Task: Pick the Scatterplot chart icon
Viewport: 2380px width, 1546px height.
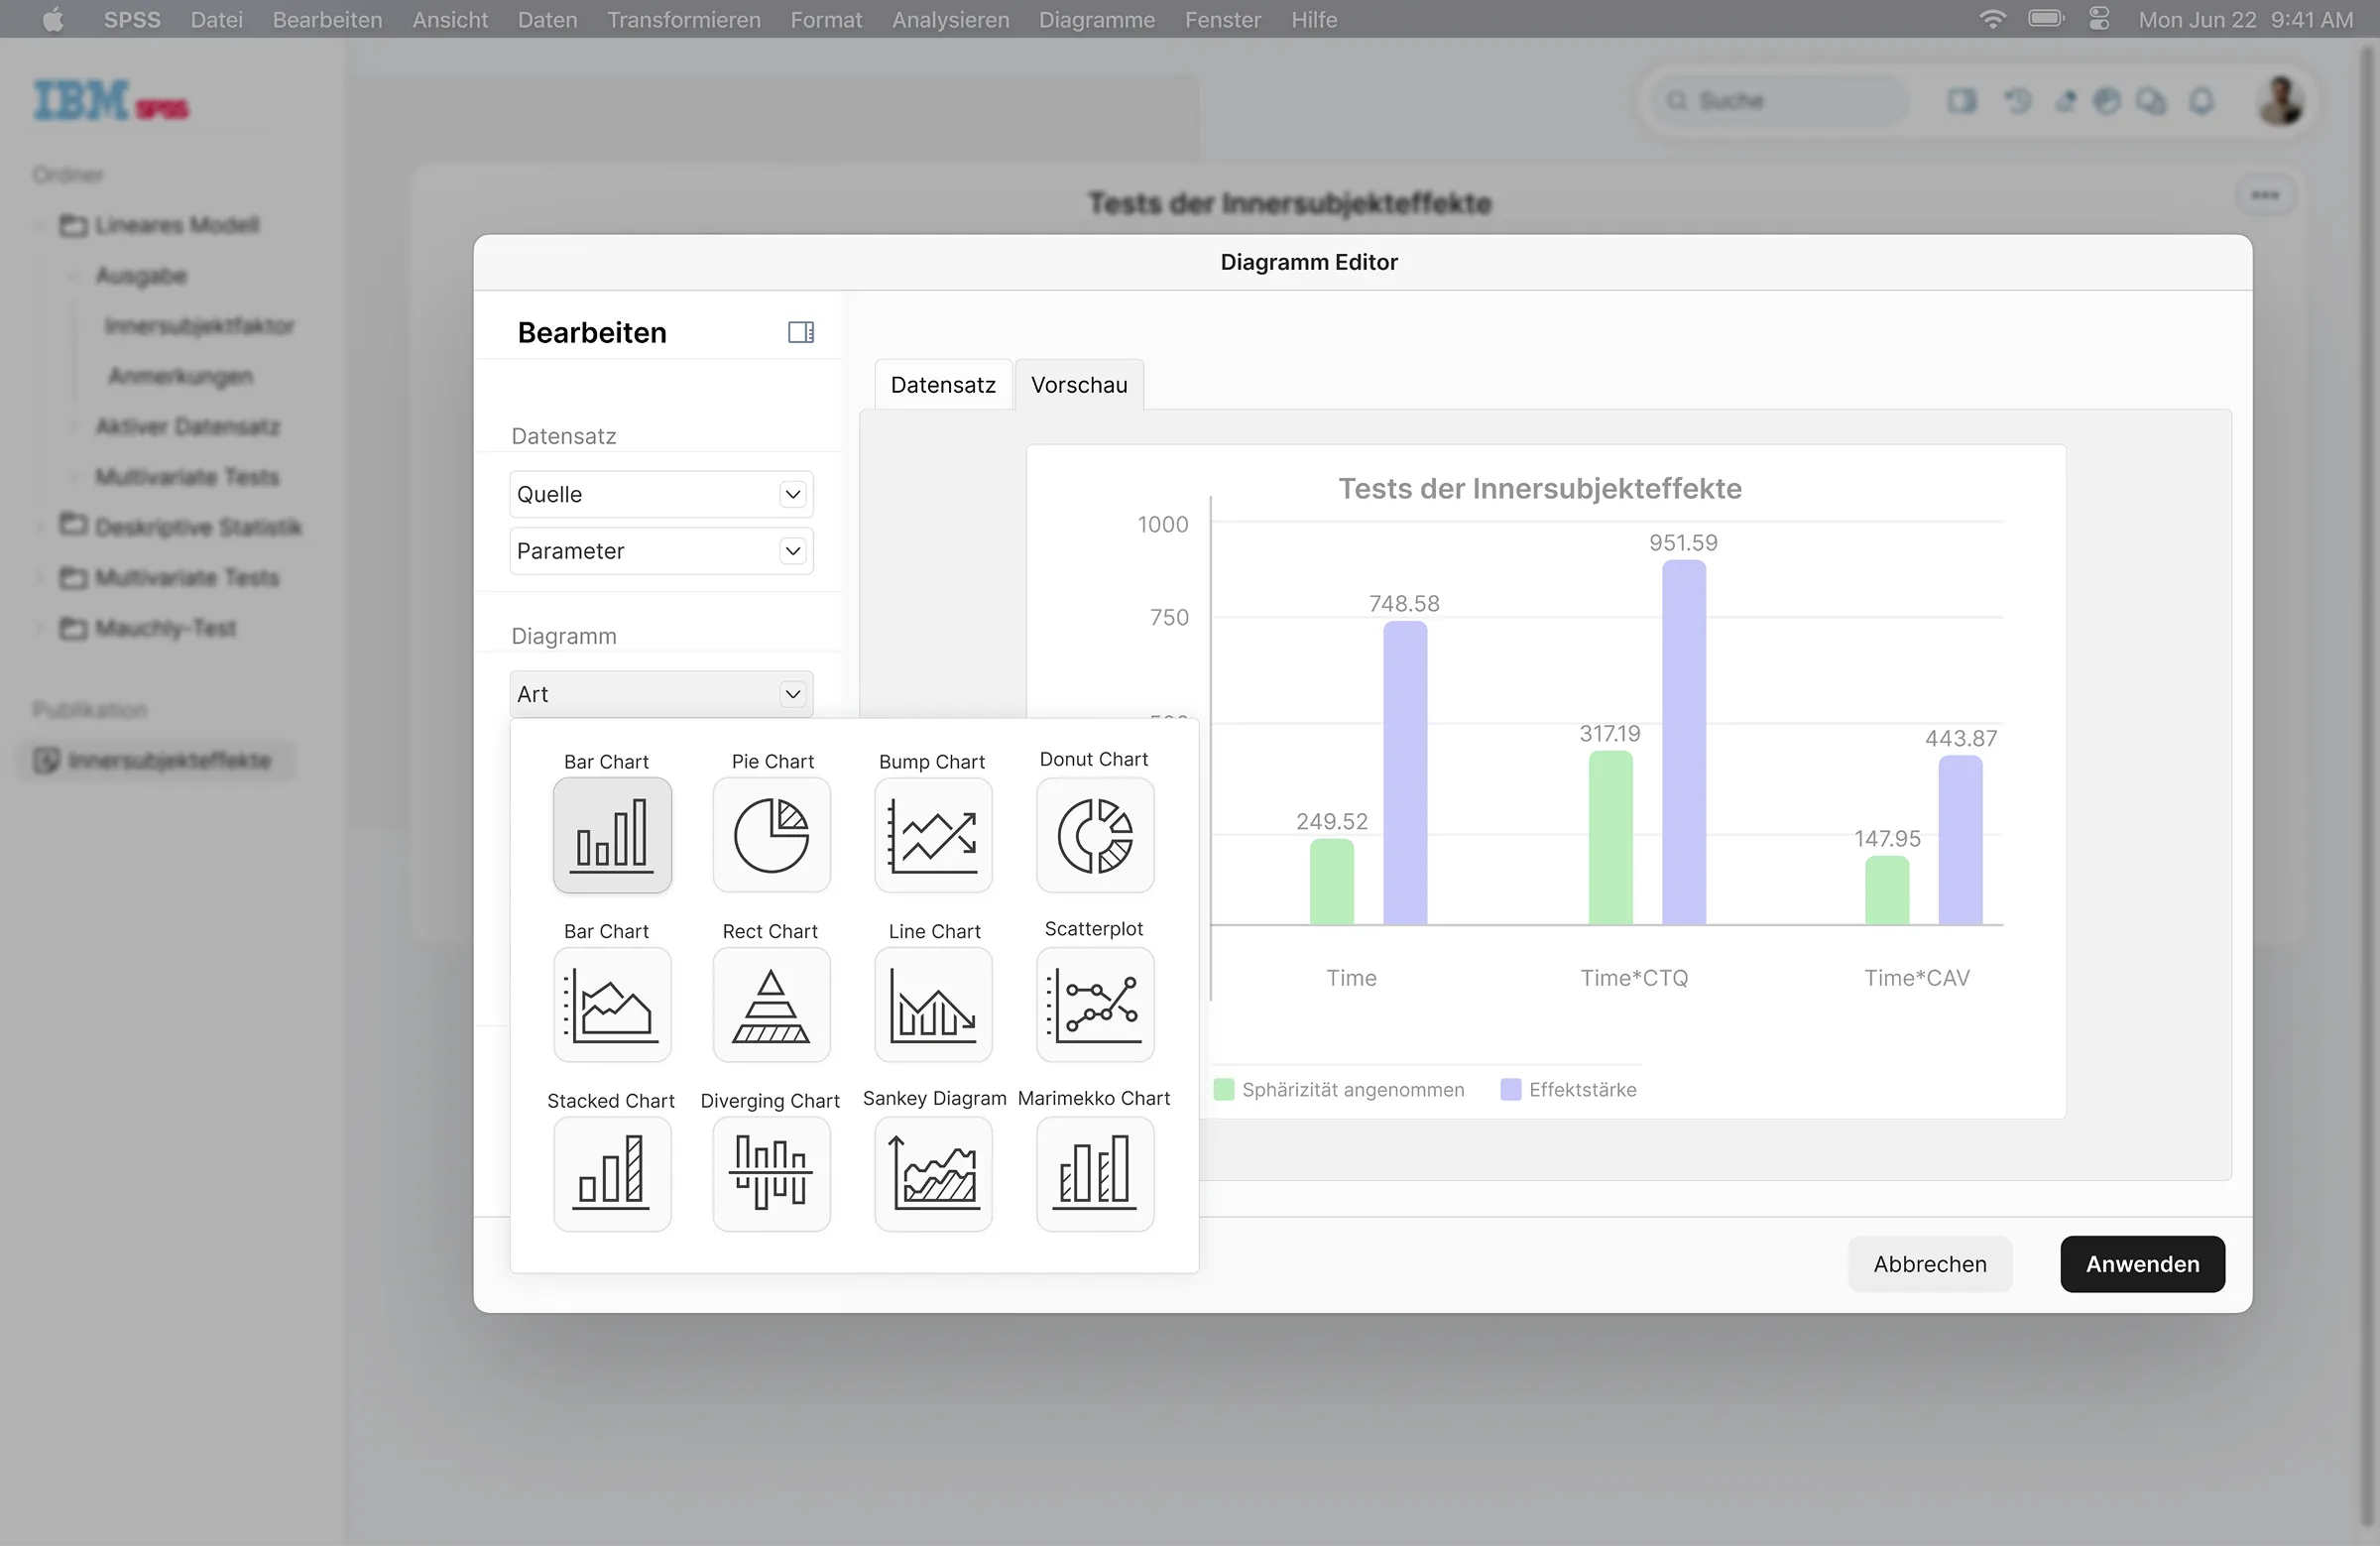Action: coord(1095,1004)
